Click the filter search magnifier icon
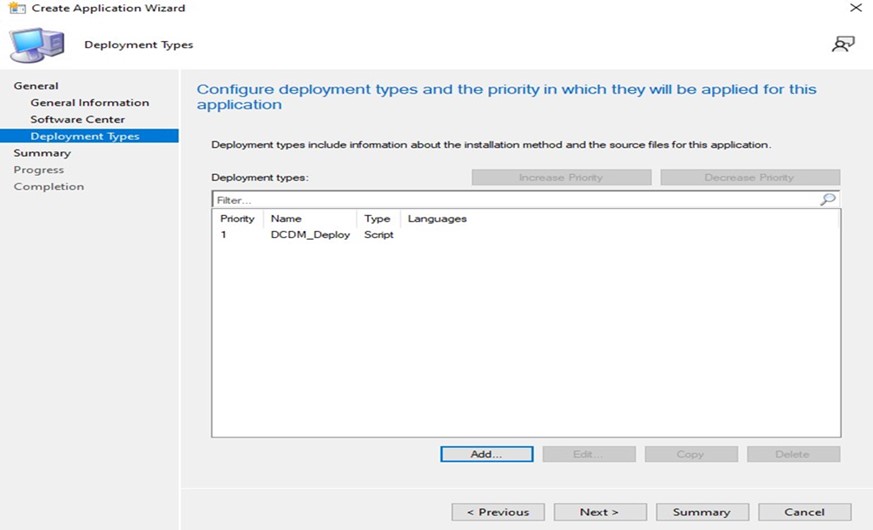 click(x=827, y=200)
